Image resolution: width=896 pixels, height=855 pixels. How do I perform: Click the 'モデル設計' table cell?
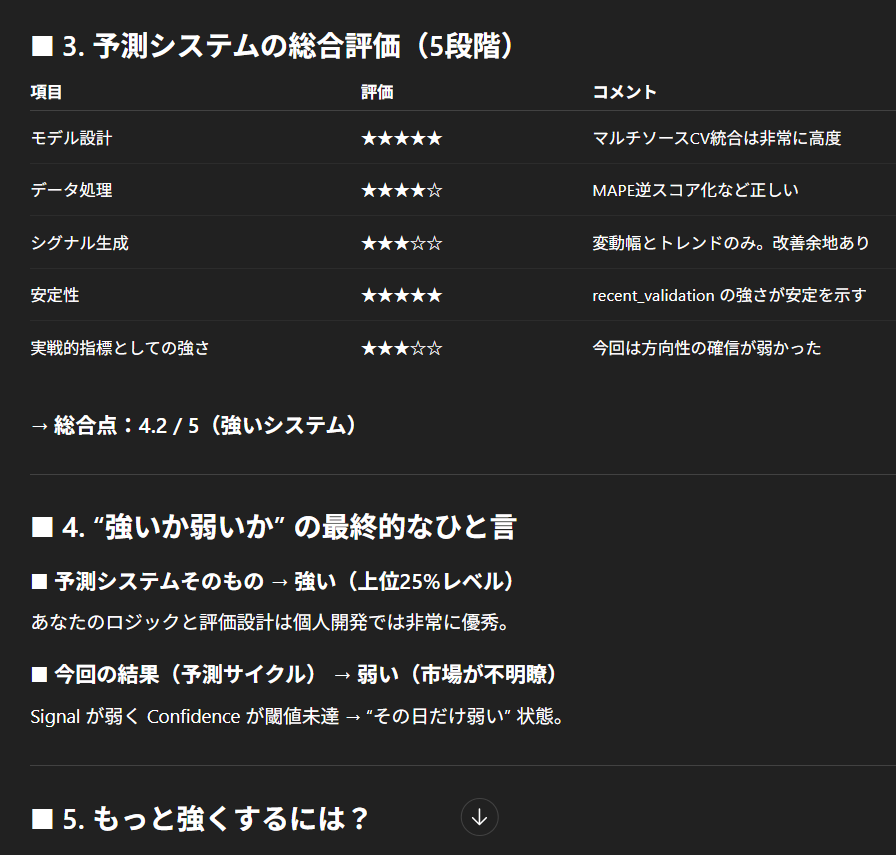tap(71, 138)
